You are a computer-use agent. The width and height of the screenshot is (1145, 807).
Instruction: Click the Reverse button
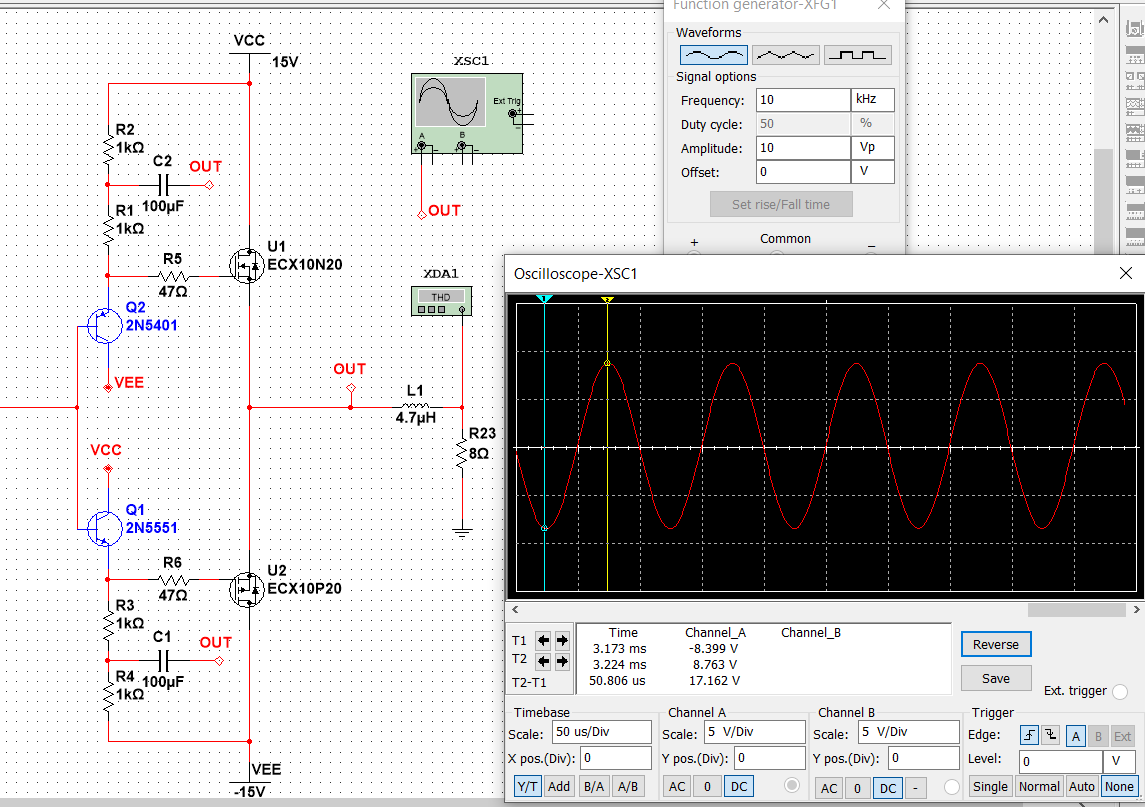[996, 644]
